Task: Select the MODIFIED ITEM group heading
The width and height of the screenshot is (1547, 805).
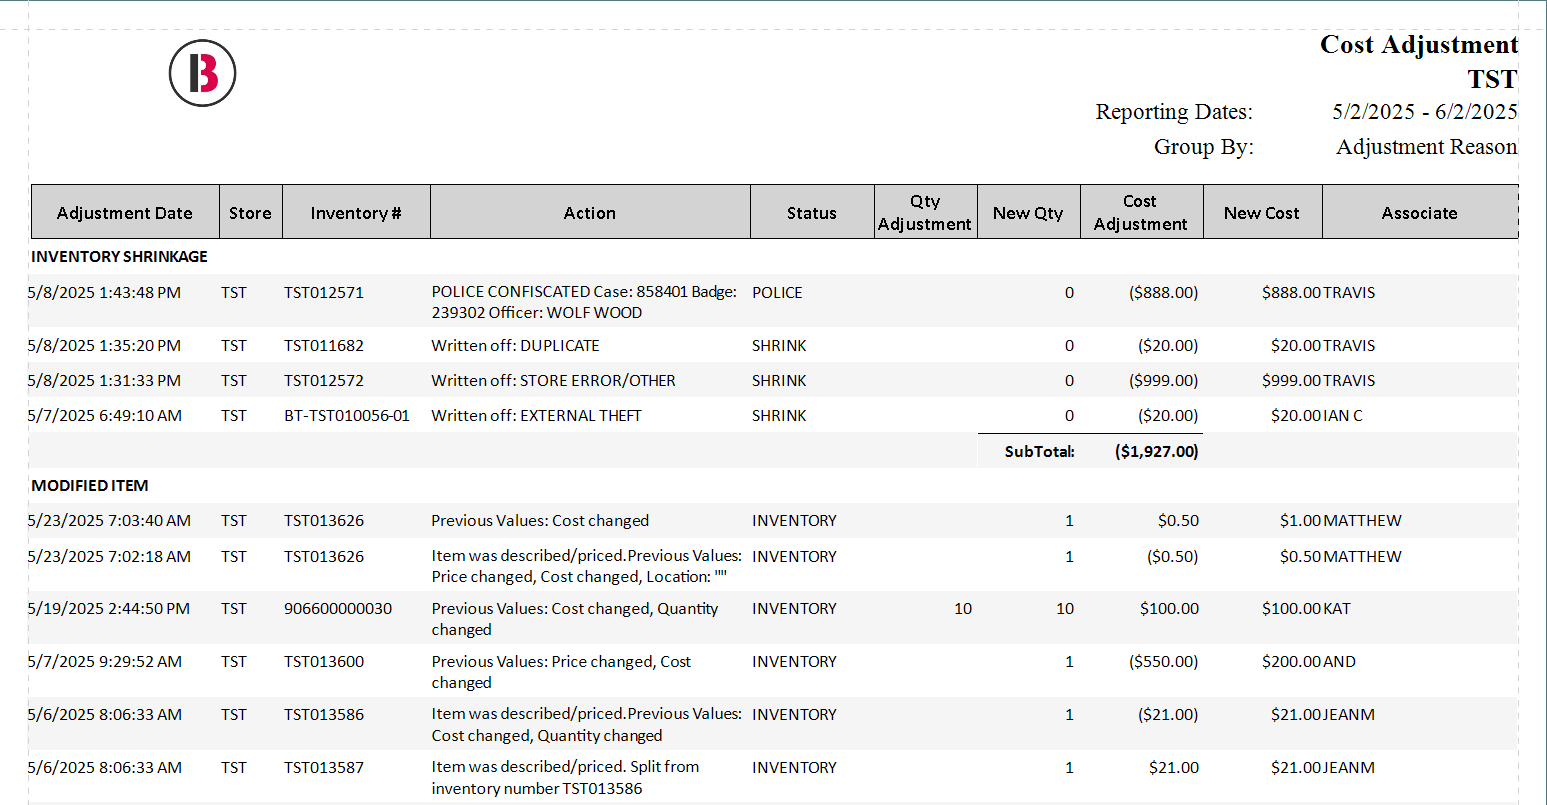Action: coord(90,485)
